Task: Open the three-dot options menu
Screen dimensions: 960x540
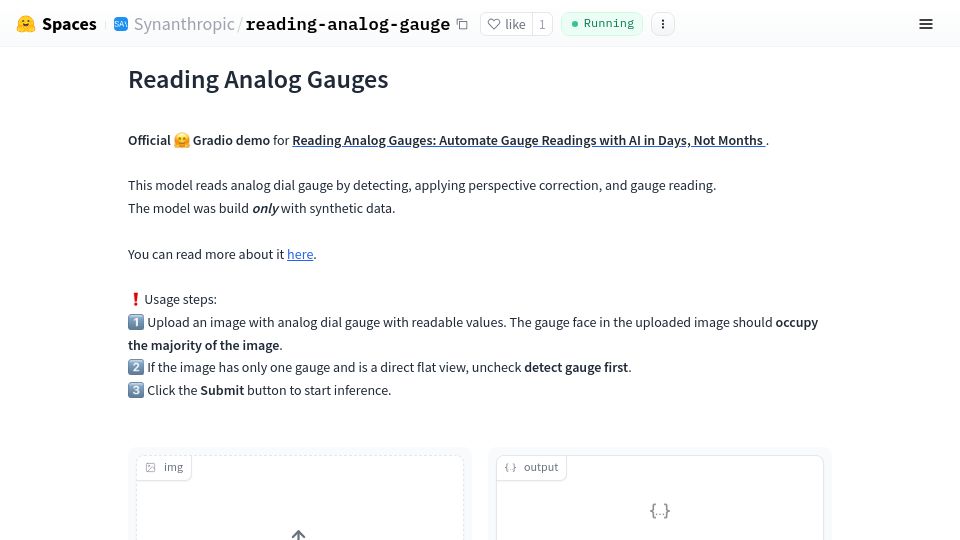Action: click(662, 24)
